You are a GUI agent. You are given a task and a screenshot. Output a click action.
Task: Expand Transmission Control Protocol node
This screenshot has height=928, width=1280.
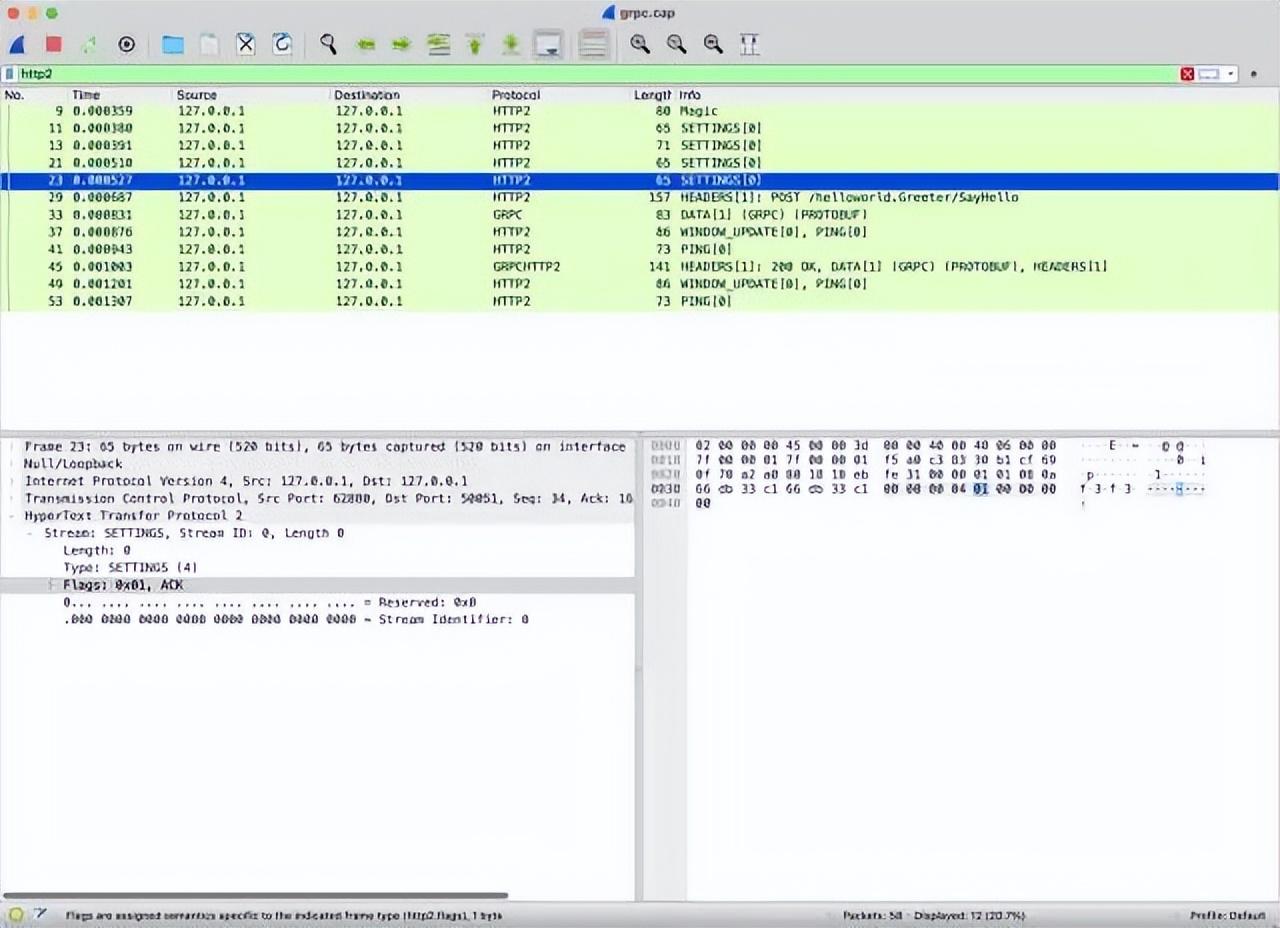click(13, 498)
